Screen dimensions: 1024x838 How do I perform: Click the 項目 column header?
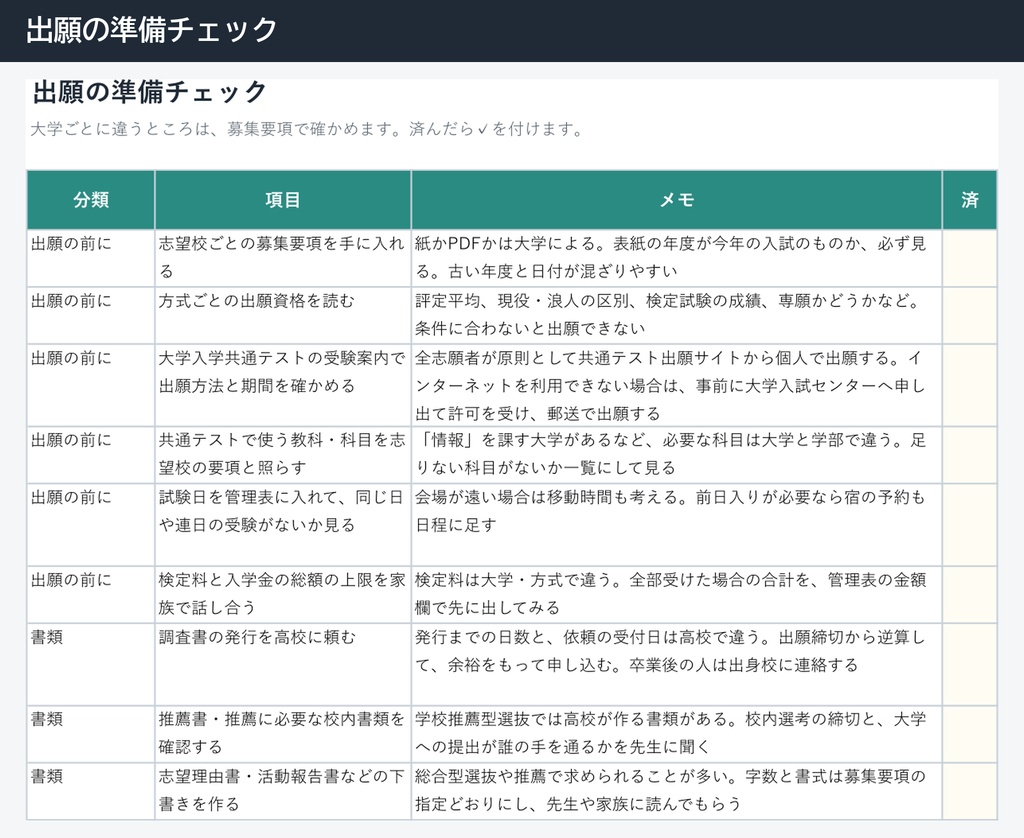point(283,200)
